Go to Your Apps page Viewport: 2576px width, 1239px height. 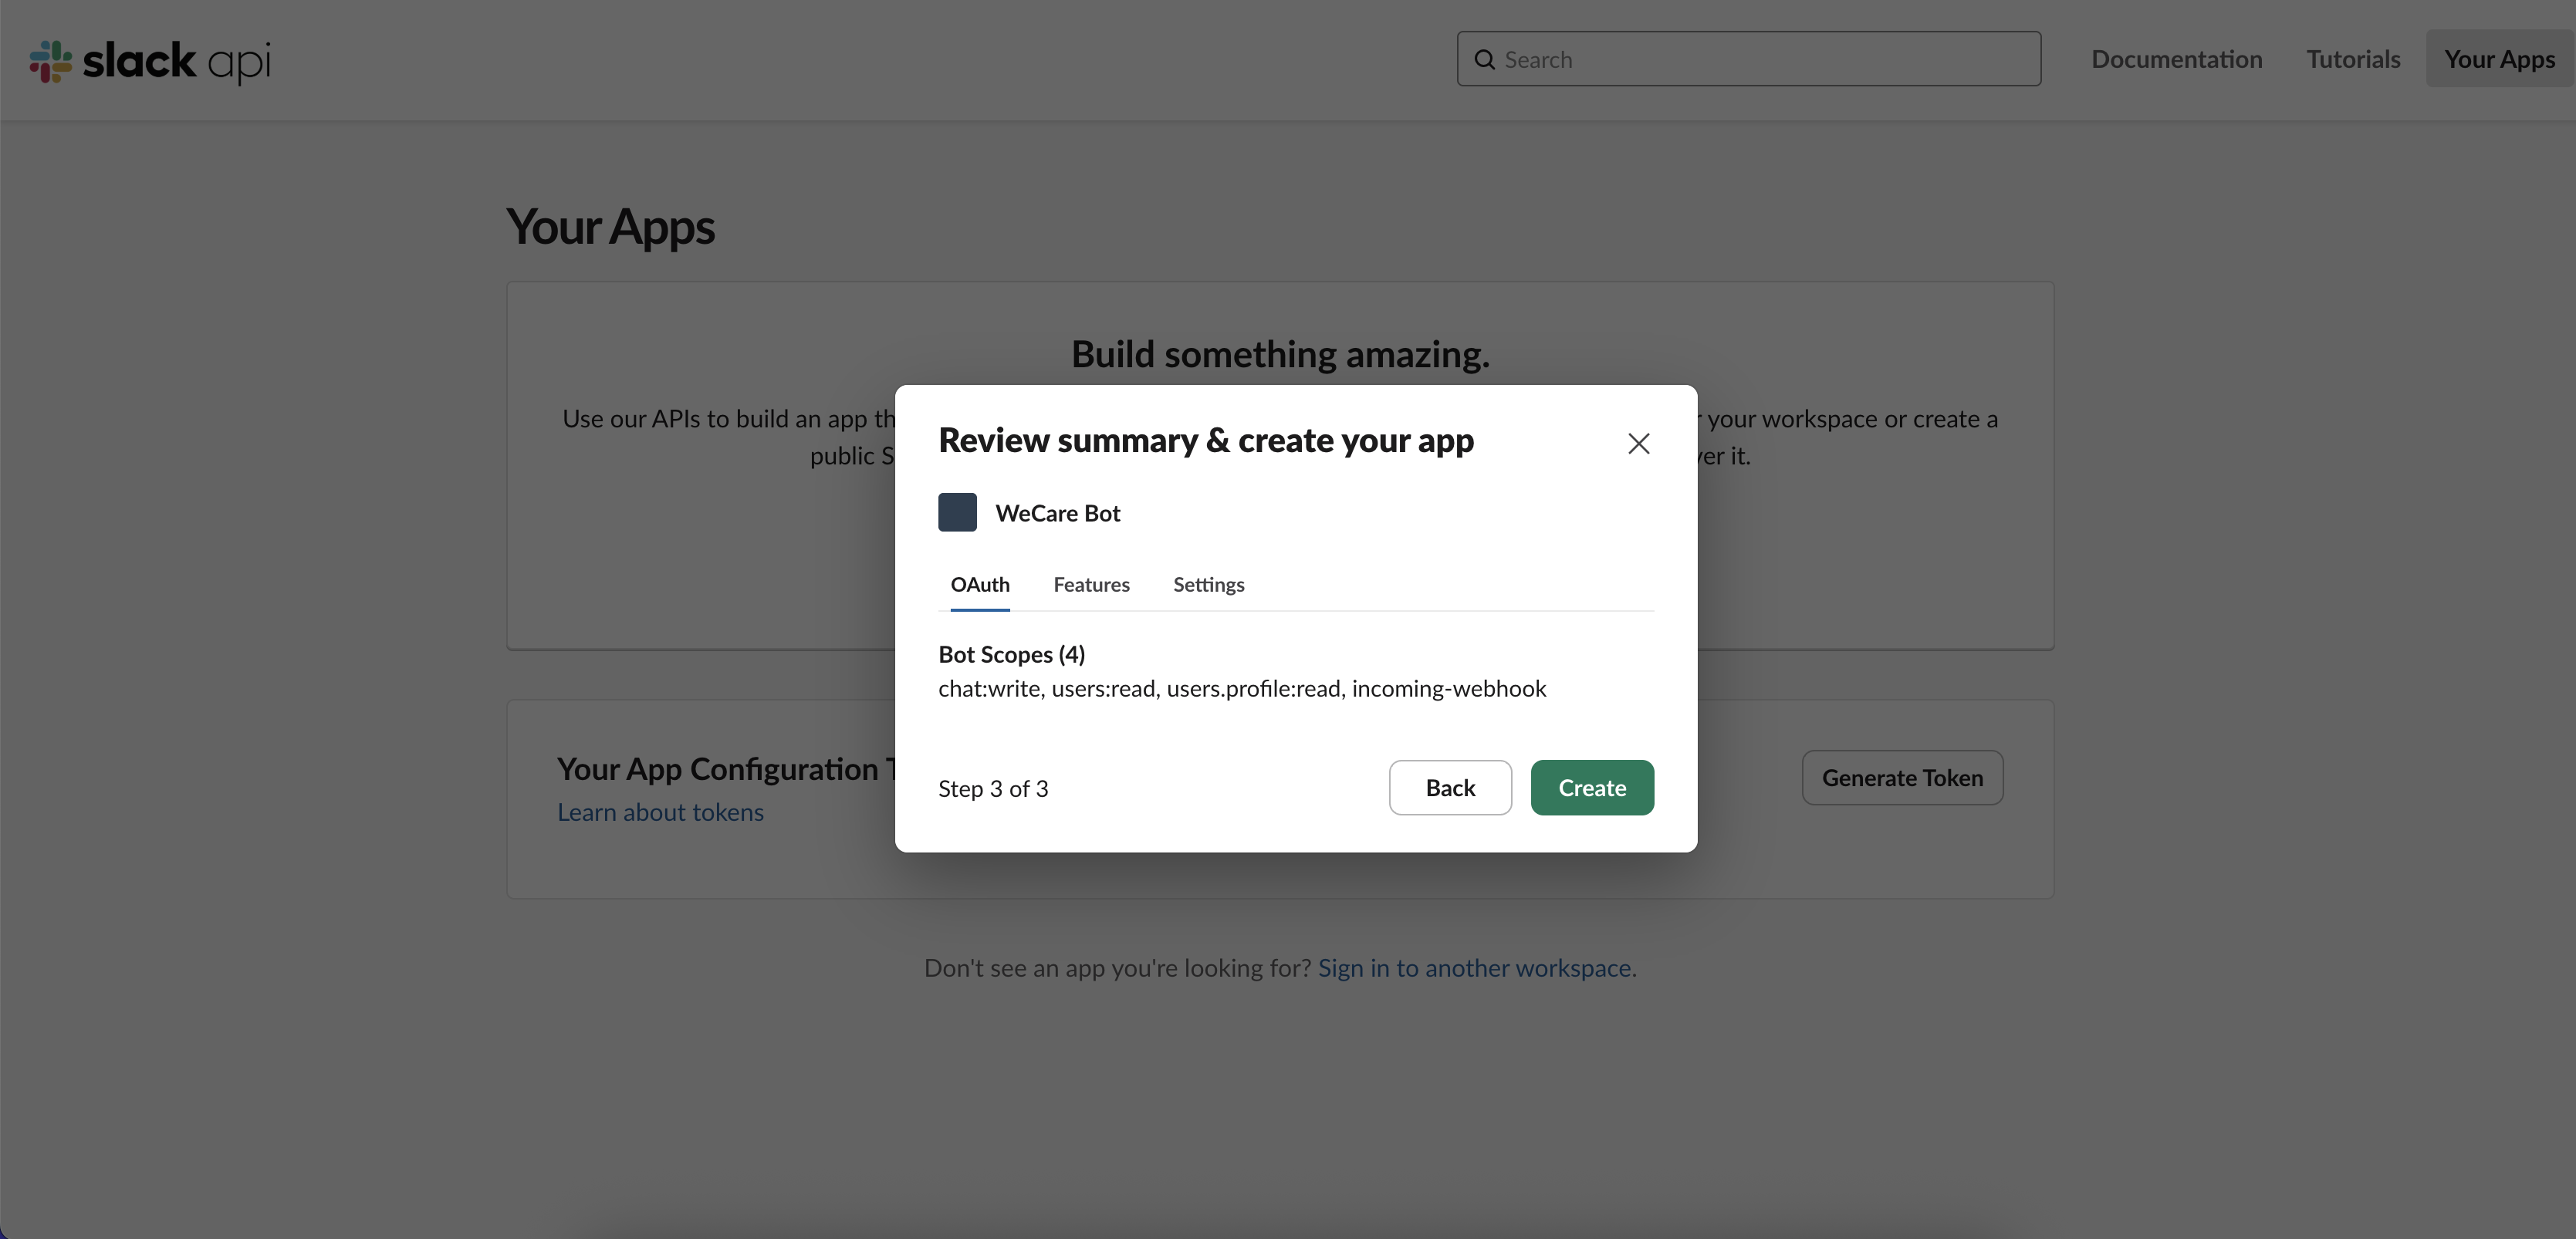(x=2499, y=59)
